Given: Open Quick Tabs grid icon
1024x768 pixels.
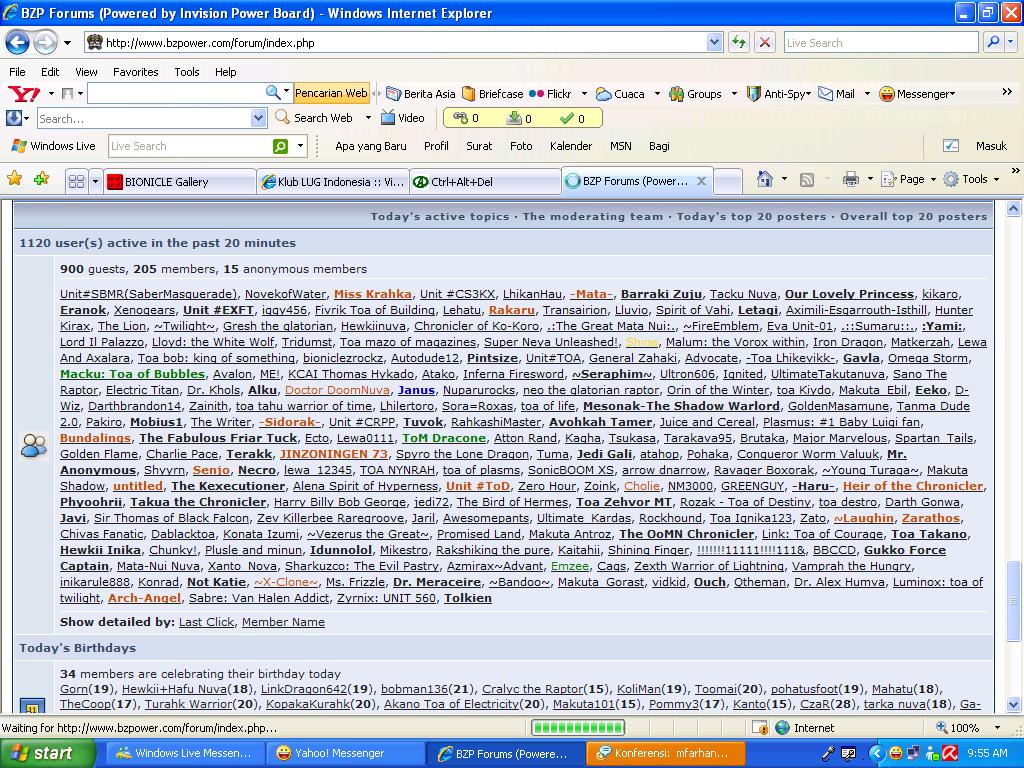Looking at the screenshot, I should point(76,182).
